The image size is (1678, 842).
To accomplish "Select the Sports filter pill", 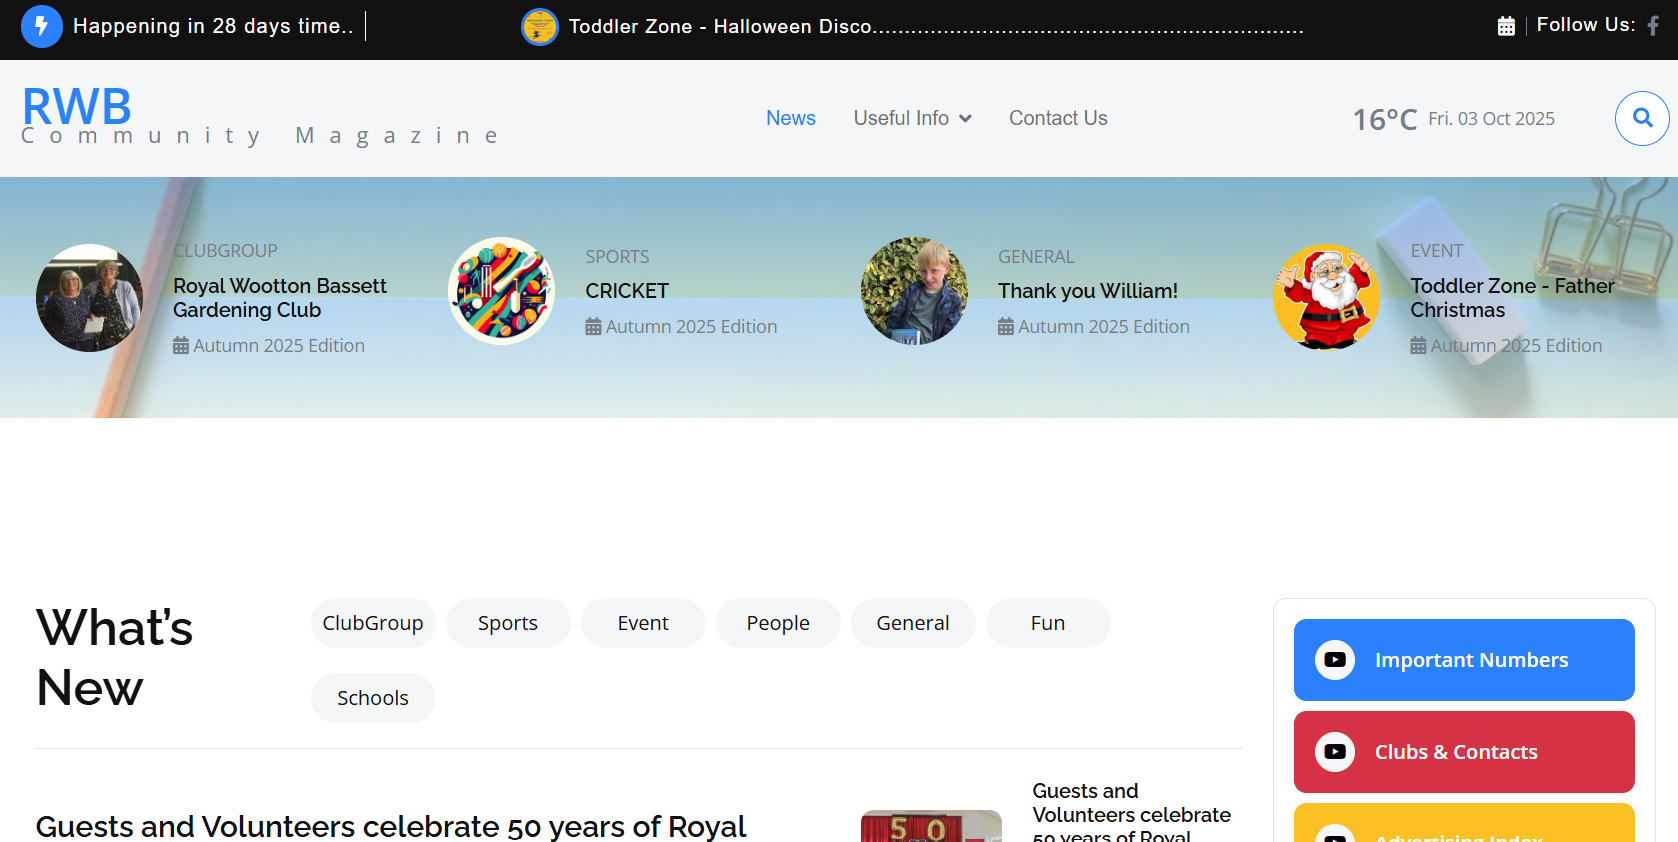I will pyautogui.click(x=508, y=623).
